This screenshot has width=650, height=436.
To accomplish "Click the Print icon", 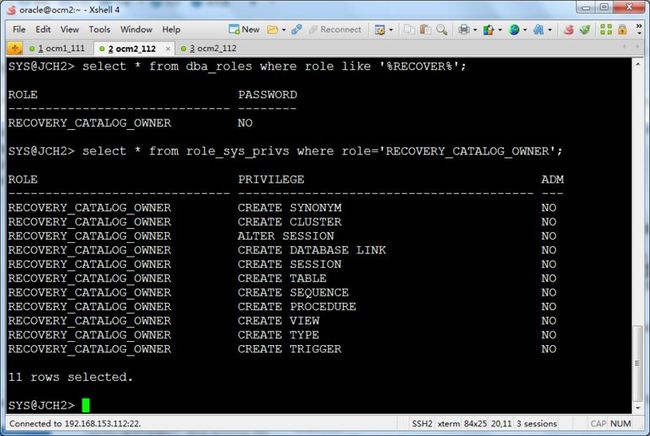I will tap(464, 29).
